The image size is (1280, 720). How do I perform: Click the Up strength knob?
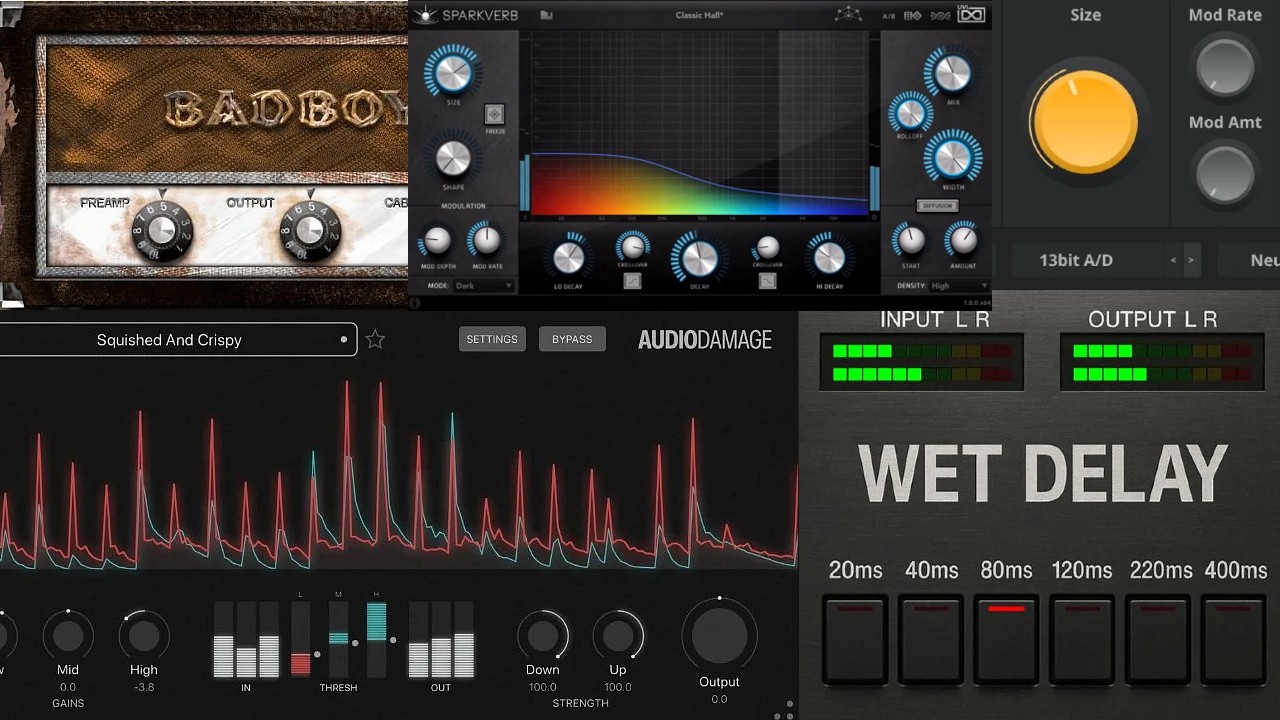[618, 635]
